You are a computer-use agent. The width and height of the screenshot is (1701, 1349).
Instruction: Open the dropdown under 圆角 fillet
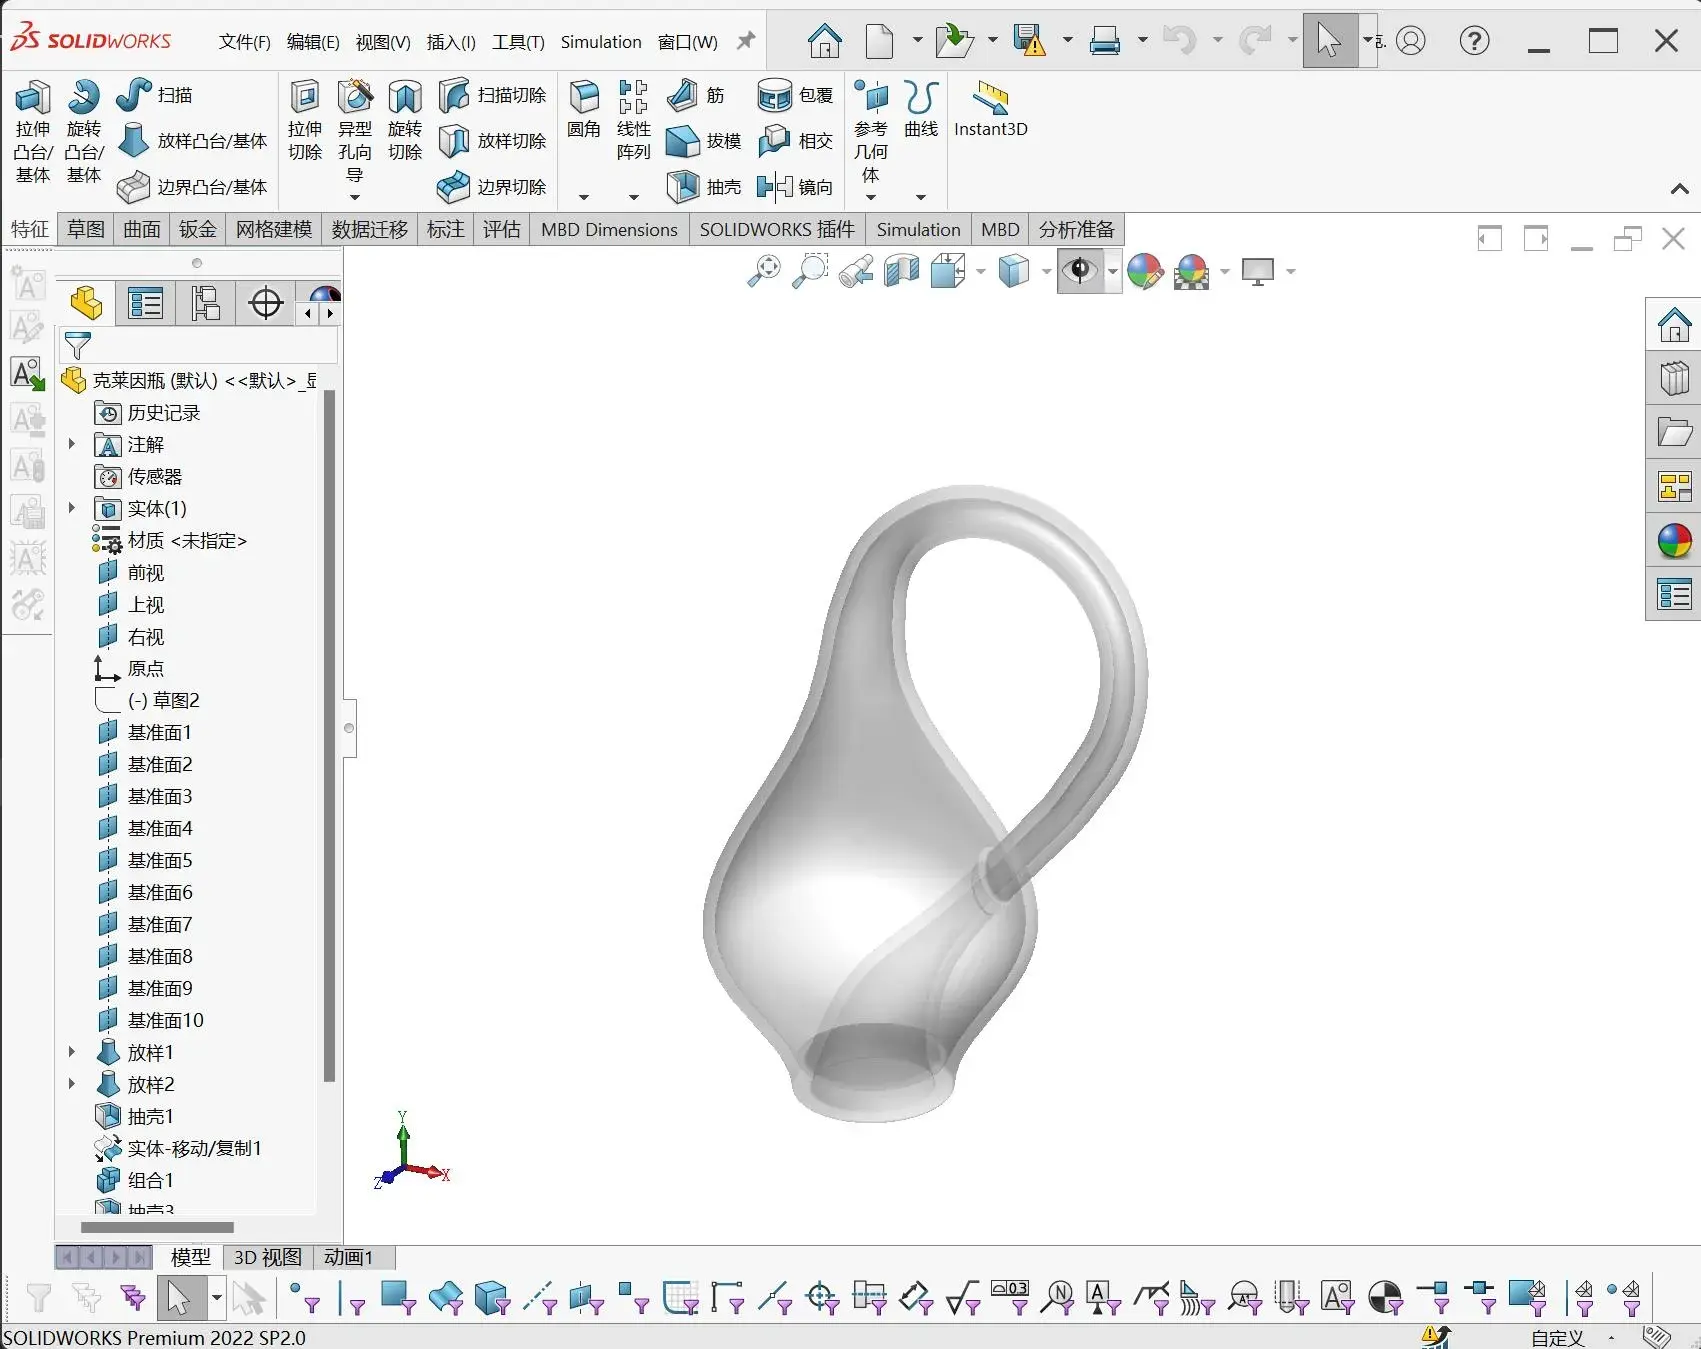point(584,197)
